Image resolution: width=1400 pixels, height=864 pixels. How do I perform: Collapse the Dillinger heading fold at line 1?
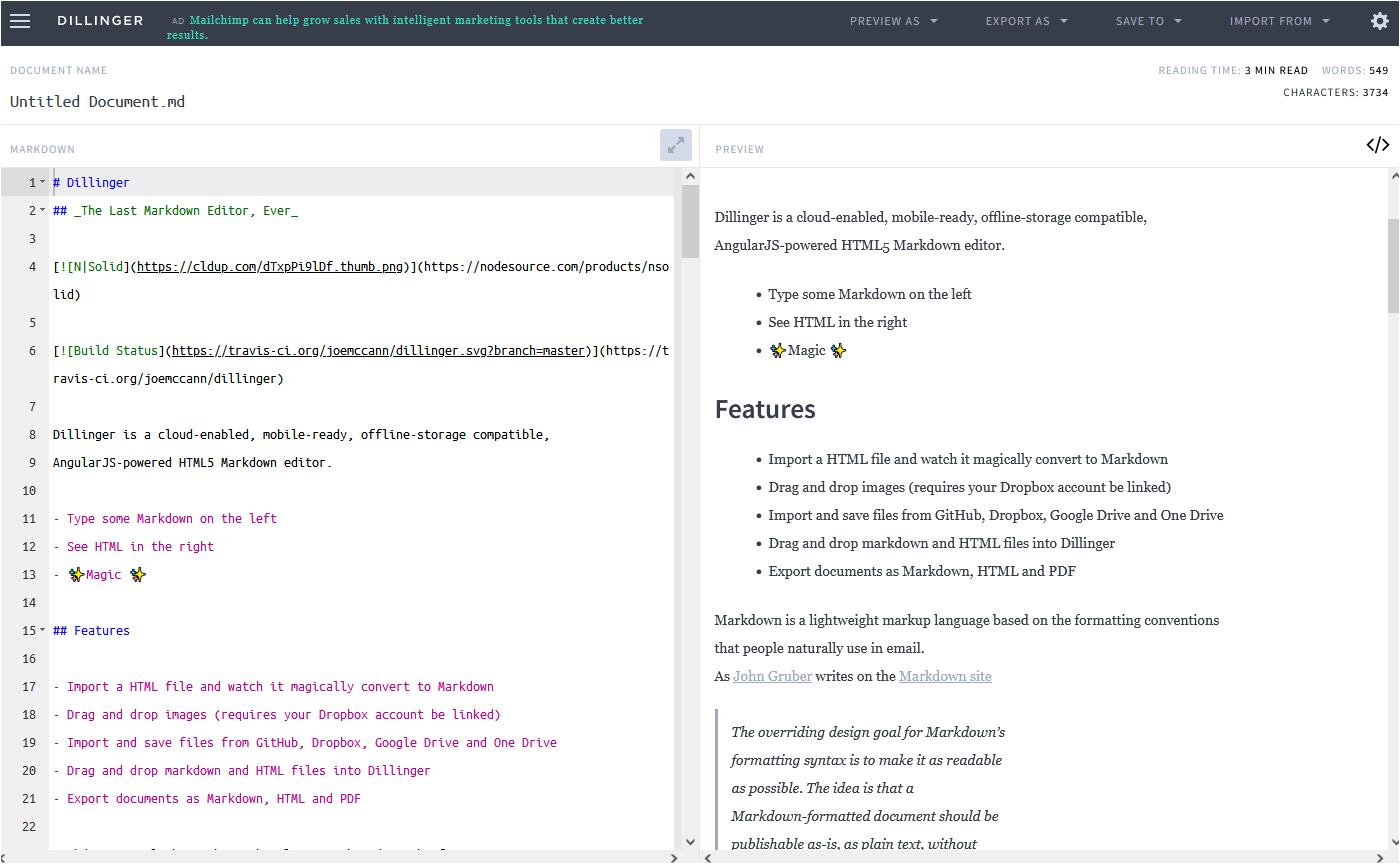click(x=41, y=182)
